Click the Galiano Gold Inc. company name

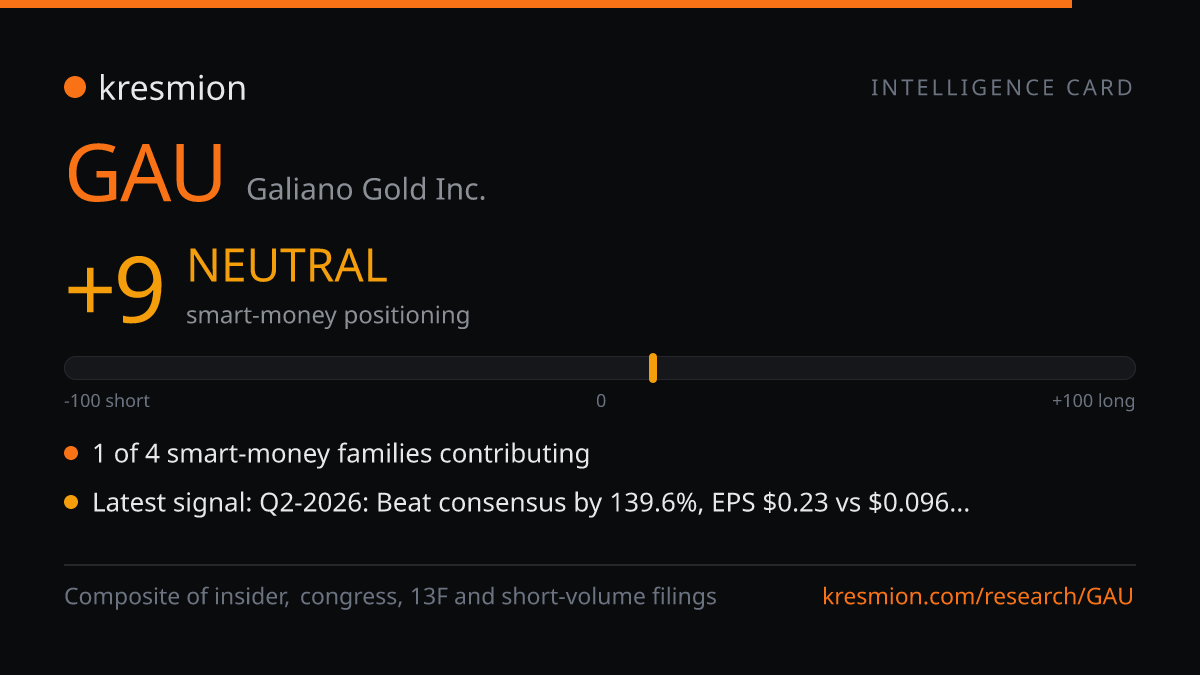[x=366, y=189]
